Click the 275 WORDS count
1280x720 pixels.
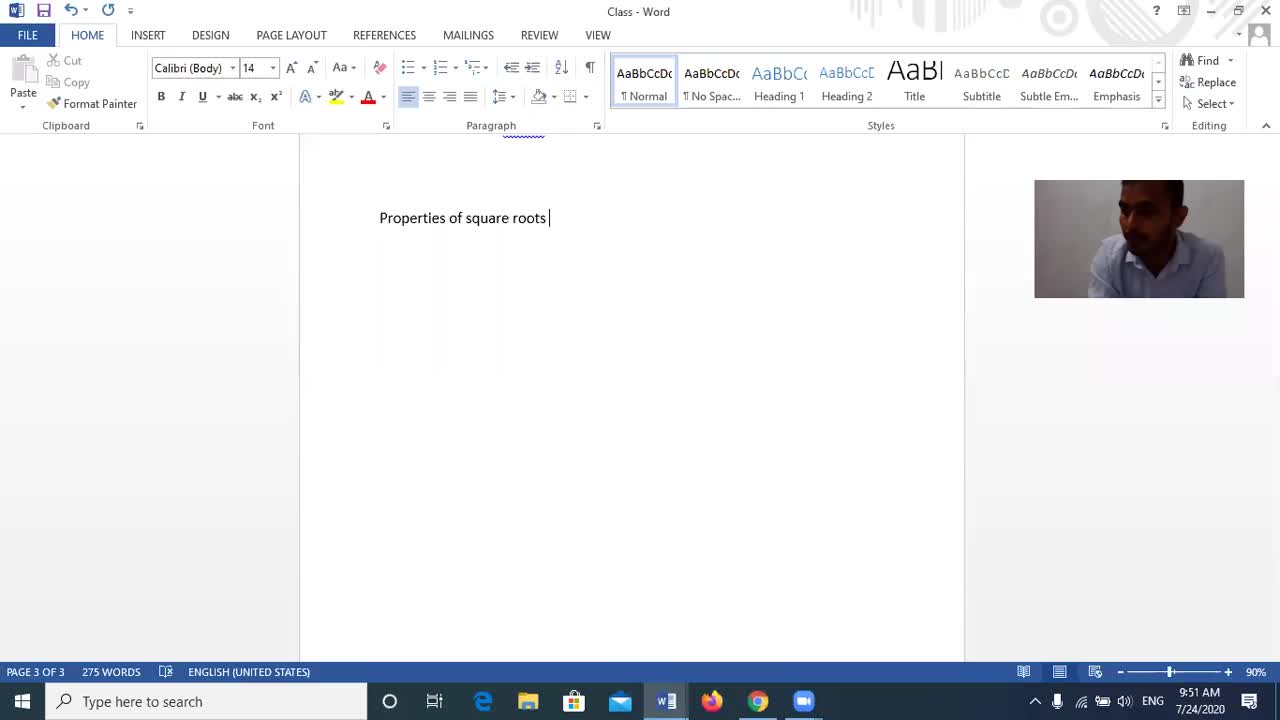coord(111,672)
